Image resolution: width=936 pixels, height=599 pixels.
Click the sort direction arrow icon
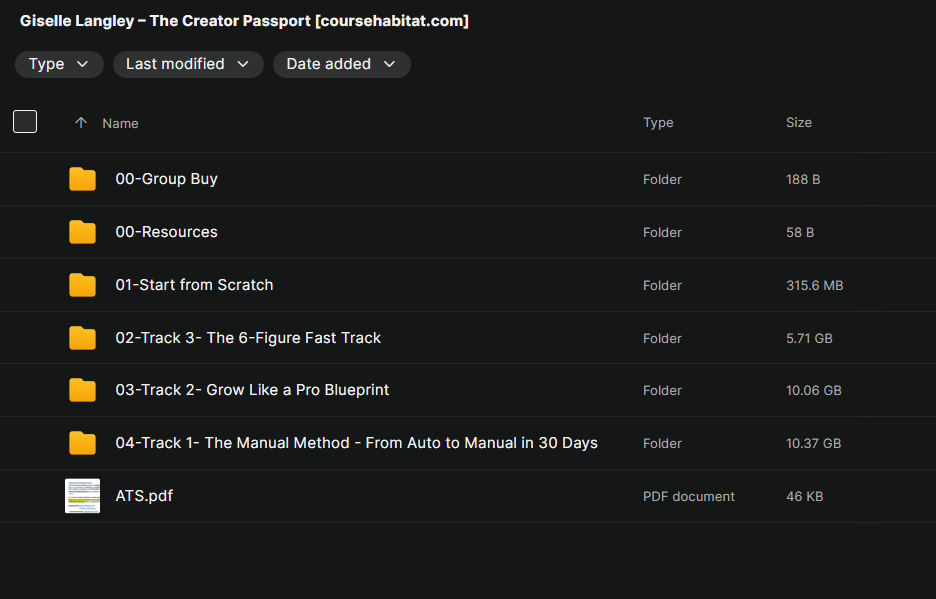pos(81,123)
